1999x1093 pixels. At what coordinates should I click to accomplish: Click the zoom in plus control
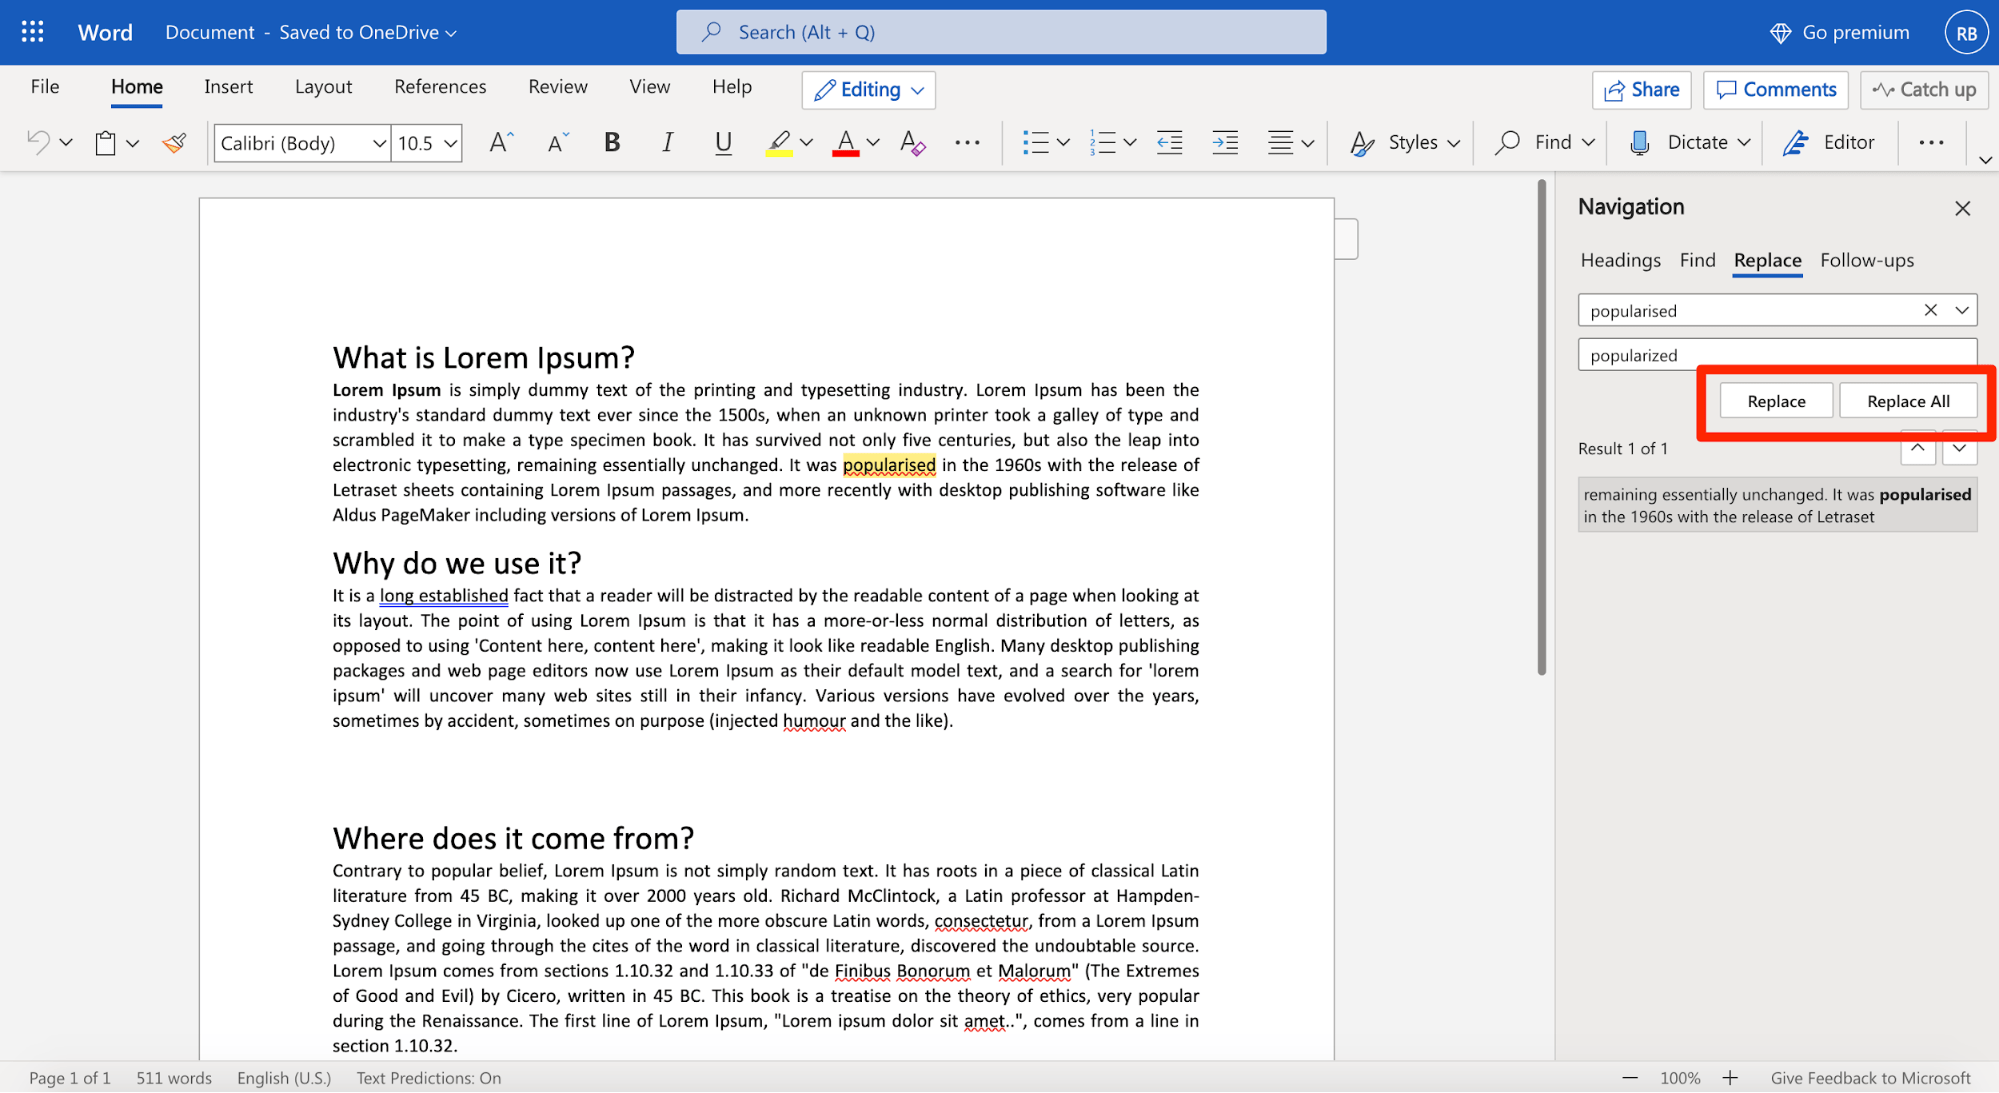(1729, 1077)
